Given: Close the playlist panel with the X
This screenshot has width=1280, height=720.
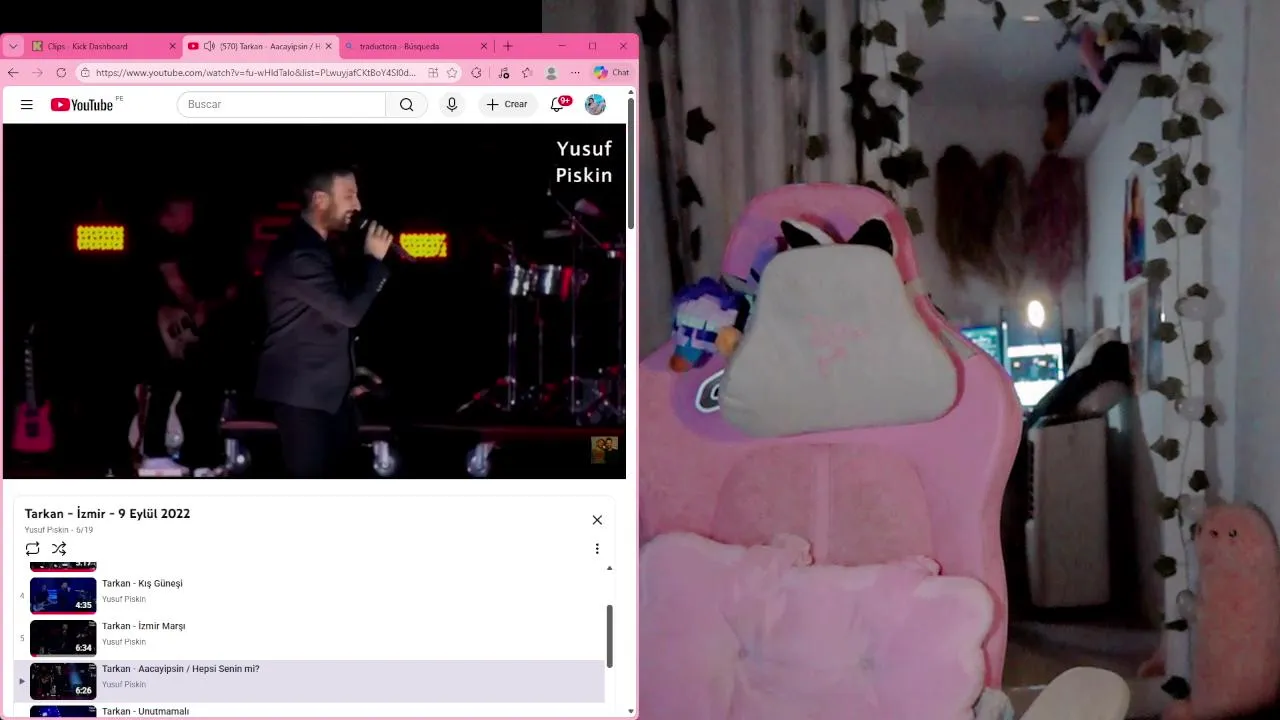Looking at the screenshot, I should 597,520.
